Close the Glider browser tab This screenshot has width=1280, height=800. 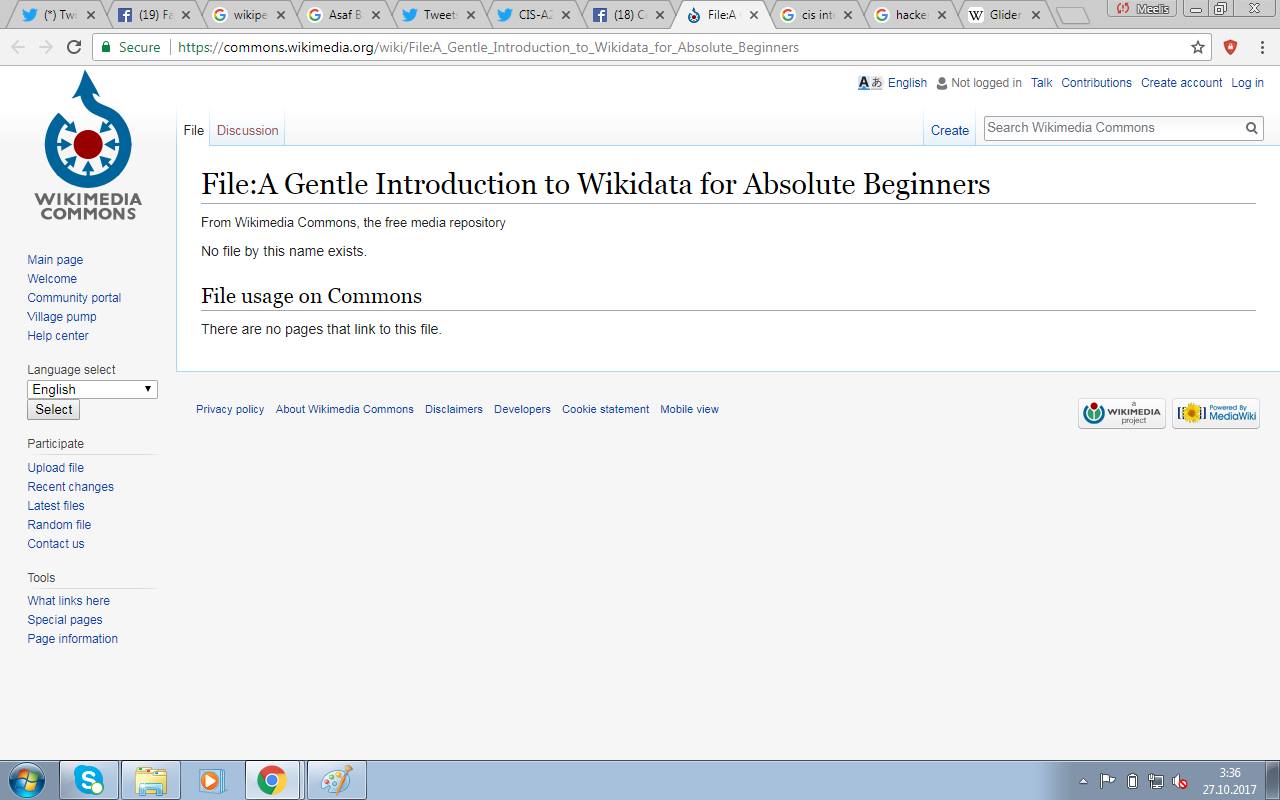1035,15
